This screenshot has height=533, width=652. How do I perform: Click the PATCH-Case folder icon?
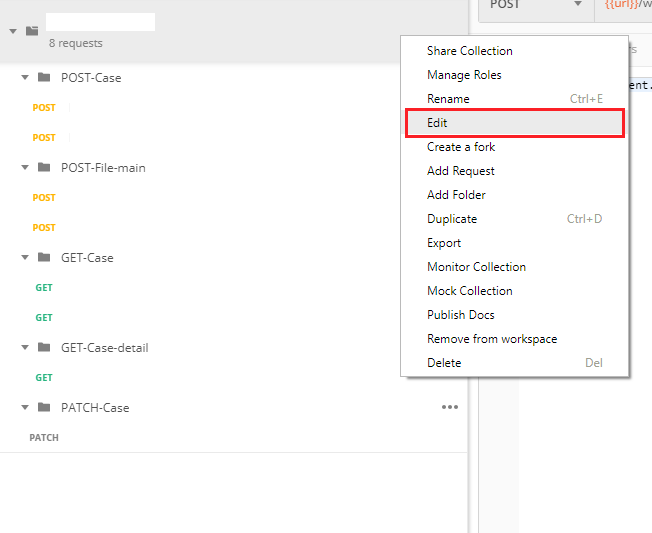[44, 407]
